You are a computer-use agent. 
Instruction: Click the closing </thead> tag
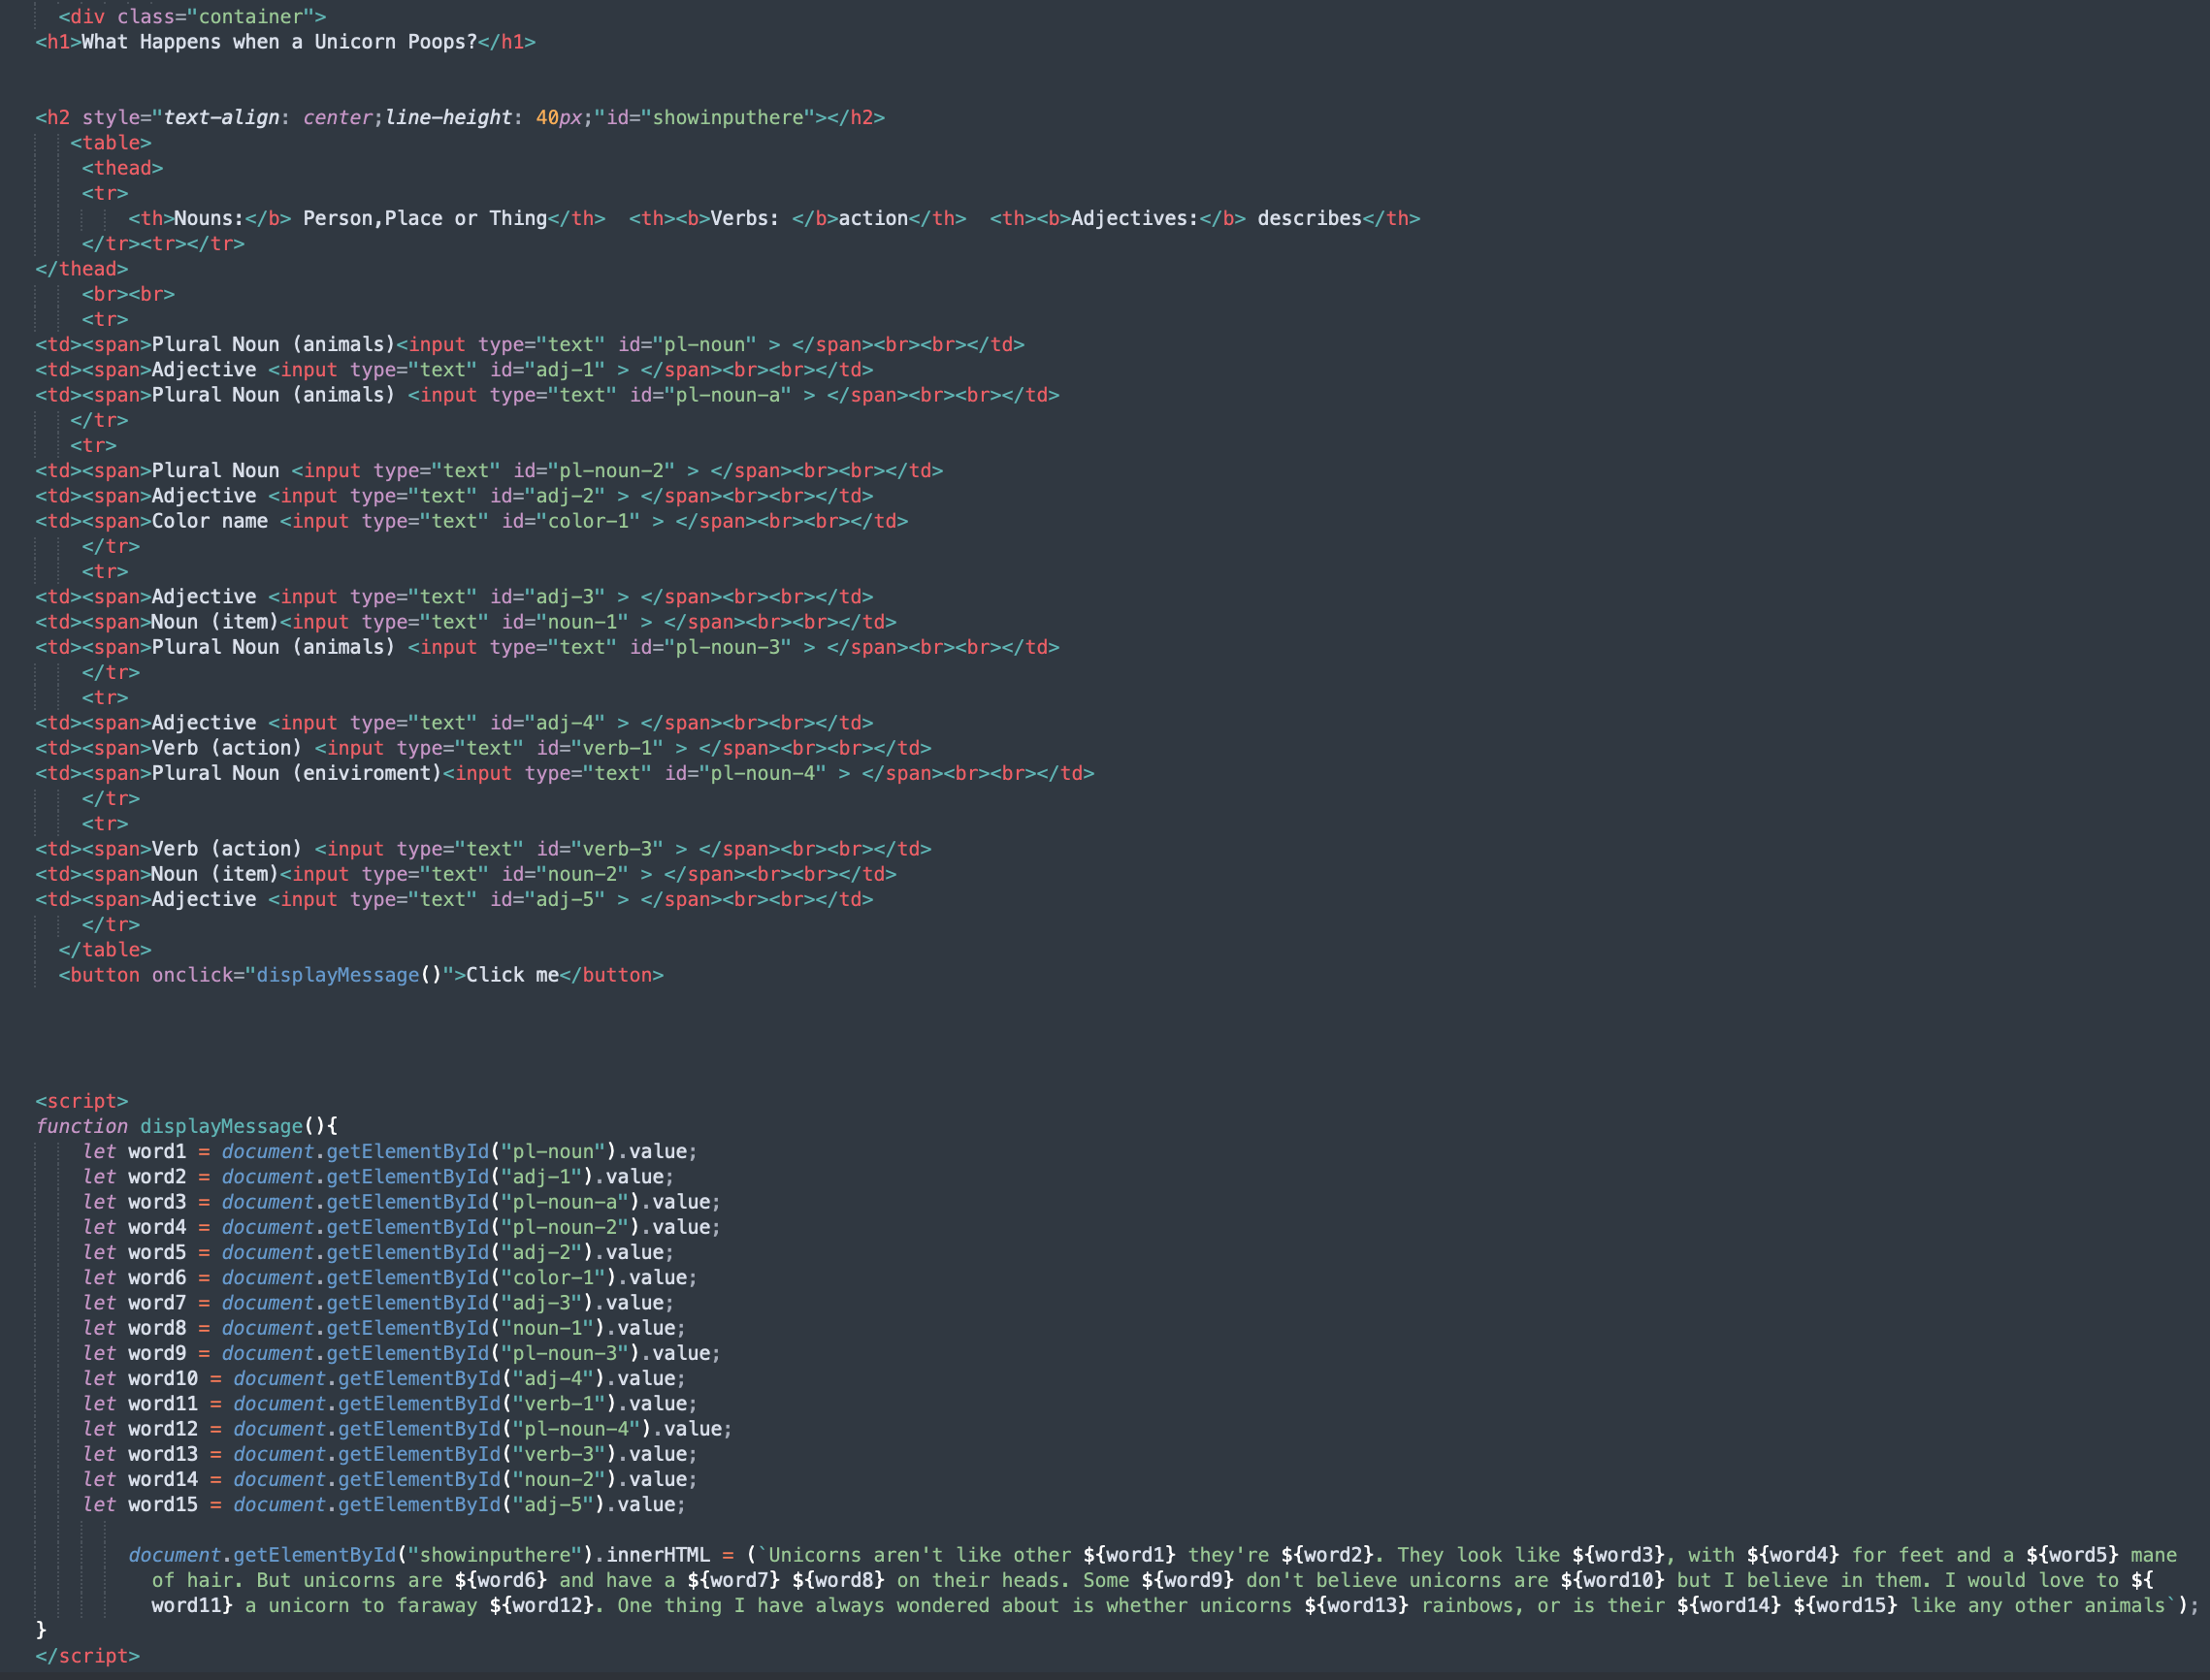click(82, 269)
